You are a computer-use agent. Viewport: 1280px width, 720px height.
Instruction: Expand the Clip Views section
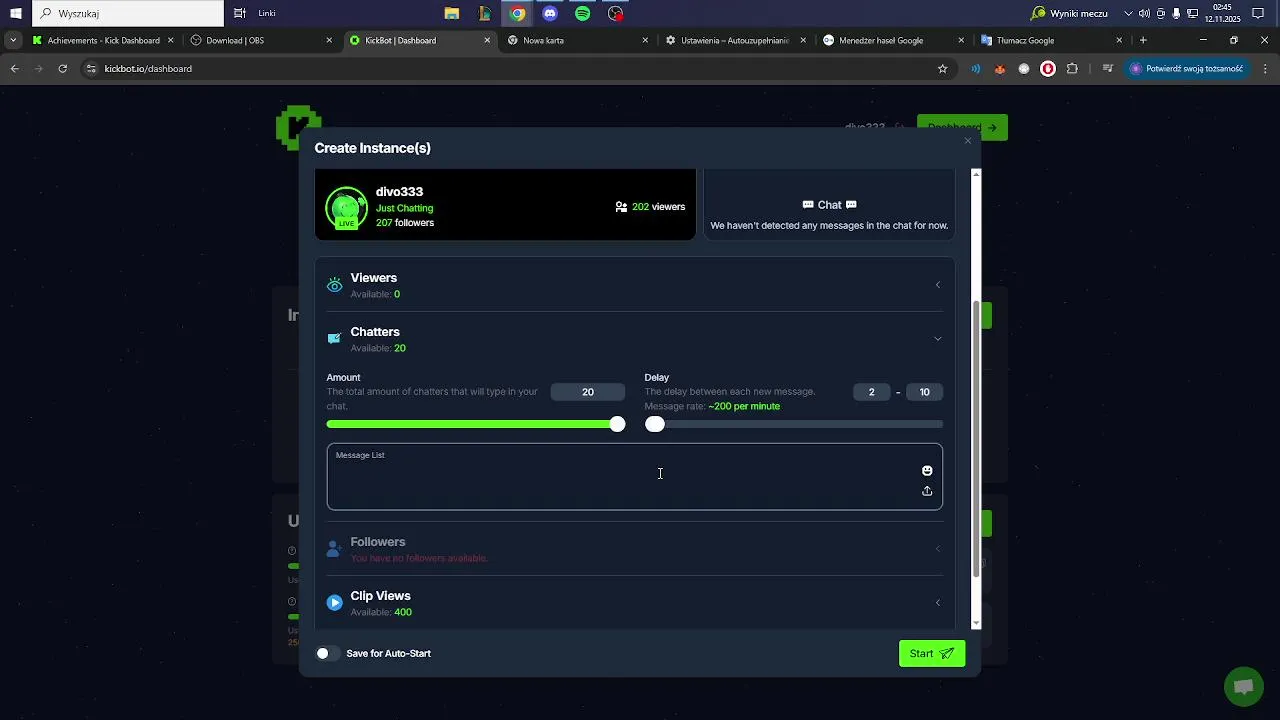tap(937, 603)
